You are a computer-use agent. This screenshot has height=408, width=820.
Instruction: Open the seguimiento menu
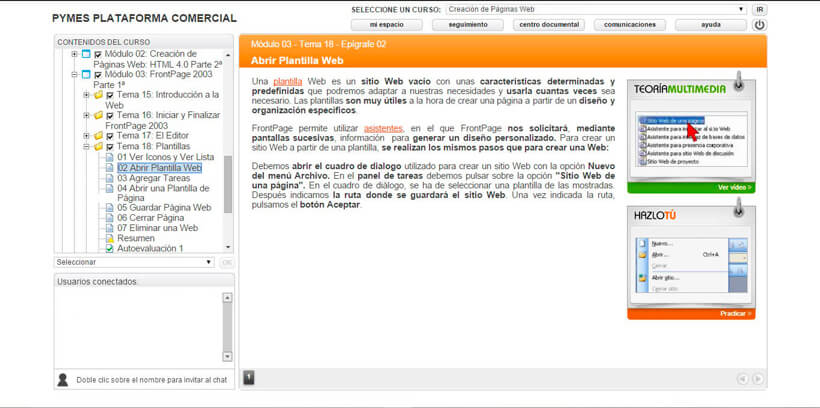[468, 25]
